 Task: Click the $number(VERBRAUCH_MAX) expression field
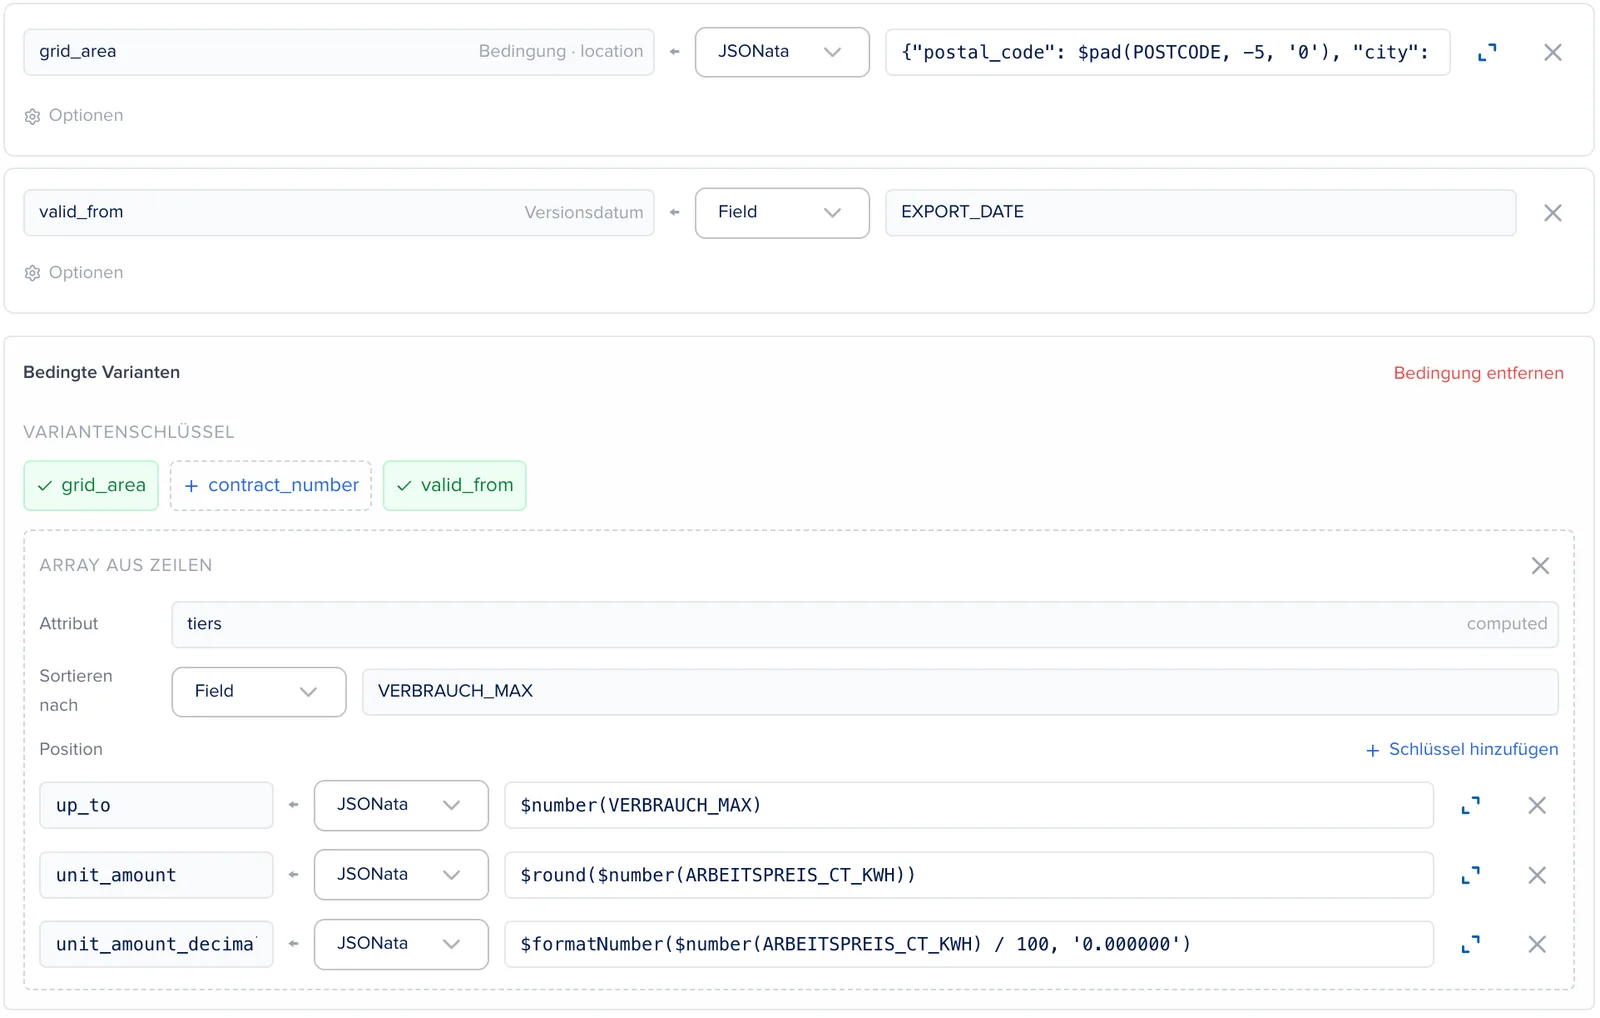(x=969, y=805)
